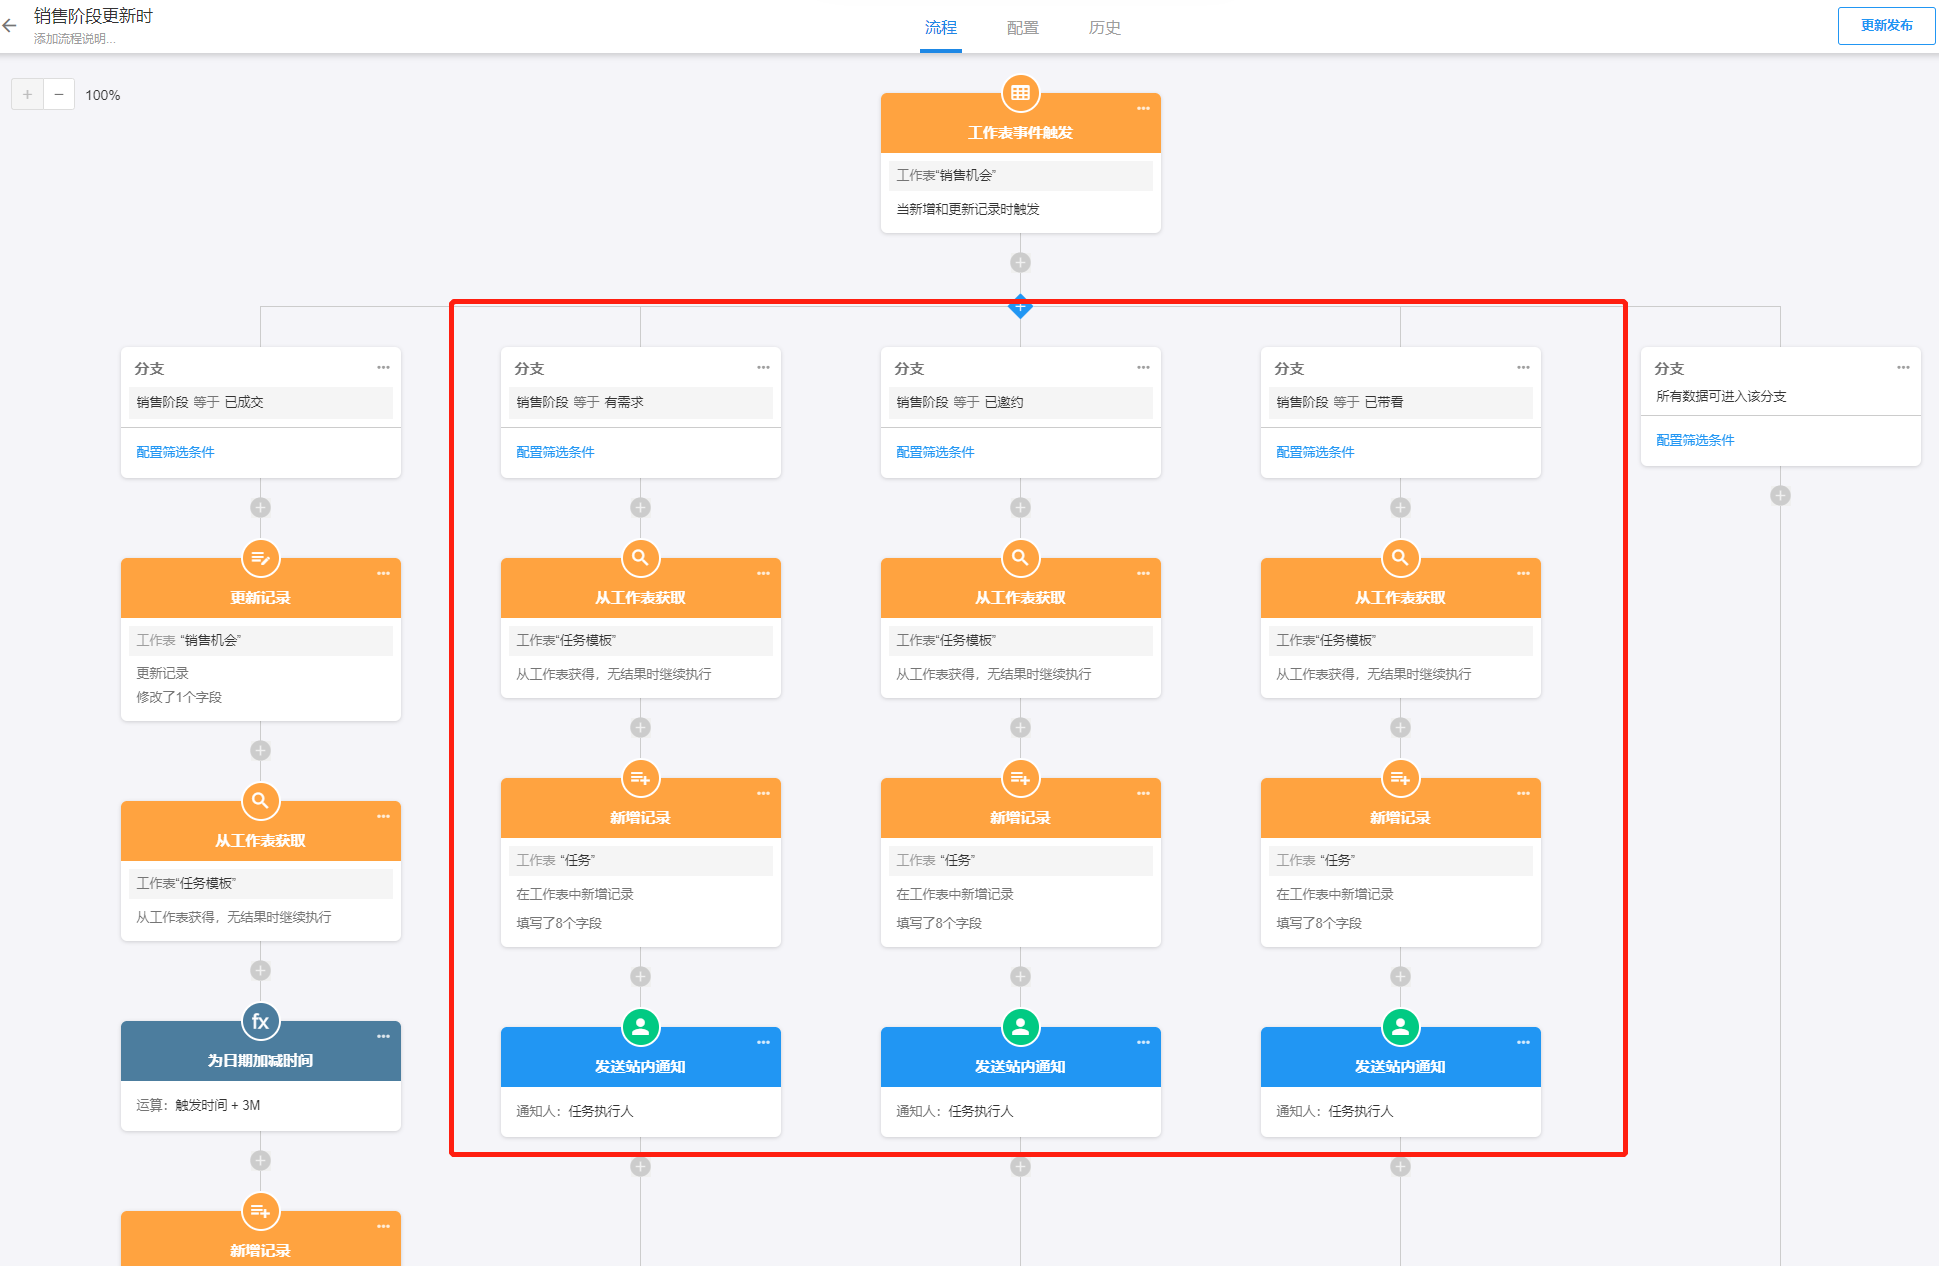Click the worksheet trigger table icon
This screenshot has height=1266, width=1939.
point(1020,93)
